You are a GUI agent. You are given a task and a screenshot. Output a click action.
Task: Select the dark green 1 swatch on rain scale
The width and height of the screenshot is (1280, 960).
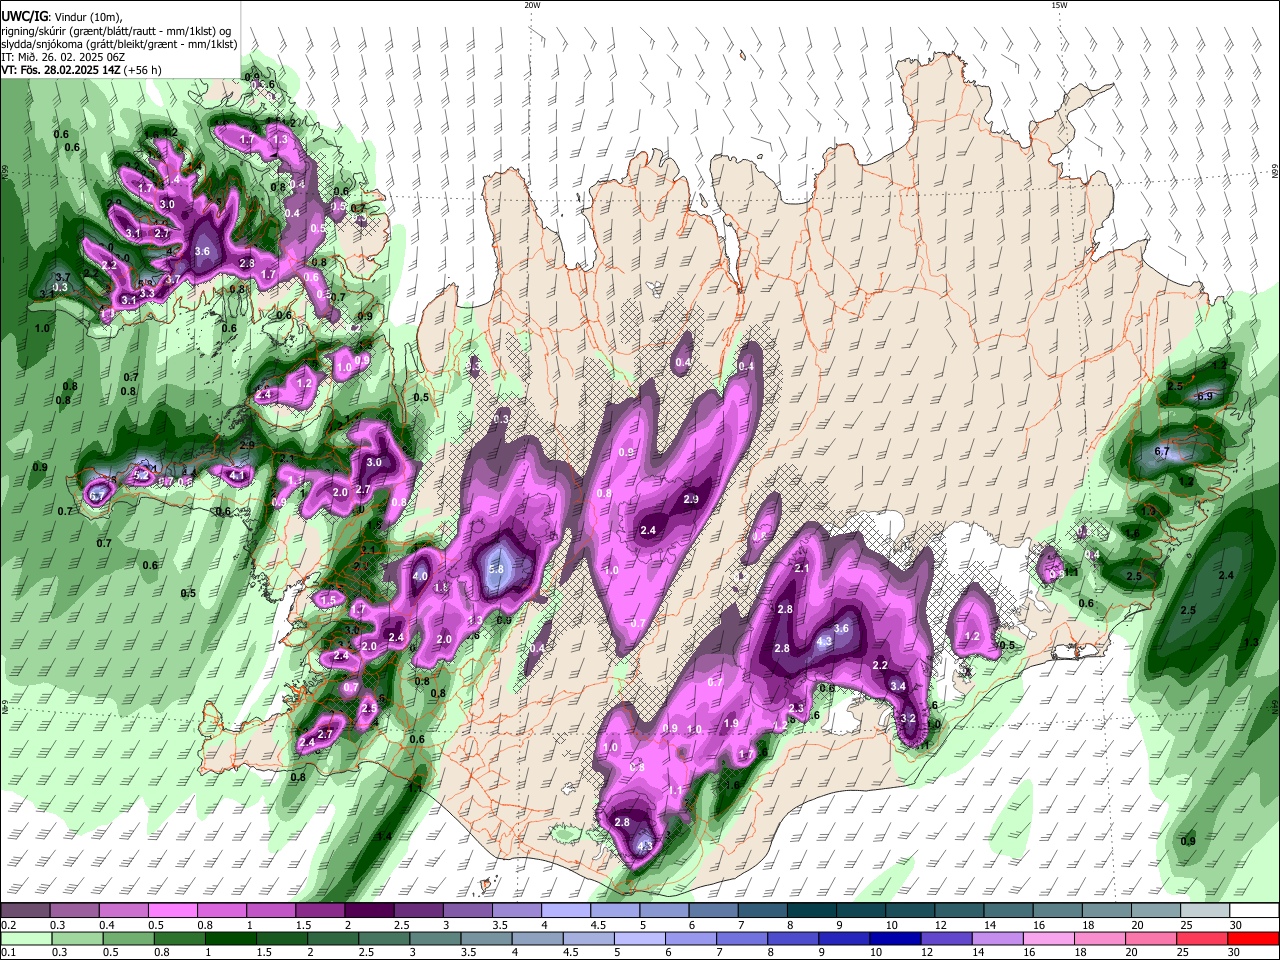(x=232, y=938)
